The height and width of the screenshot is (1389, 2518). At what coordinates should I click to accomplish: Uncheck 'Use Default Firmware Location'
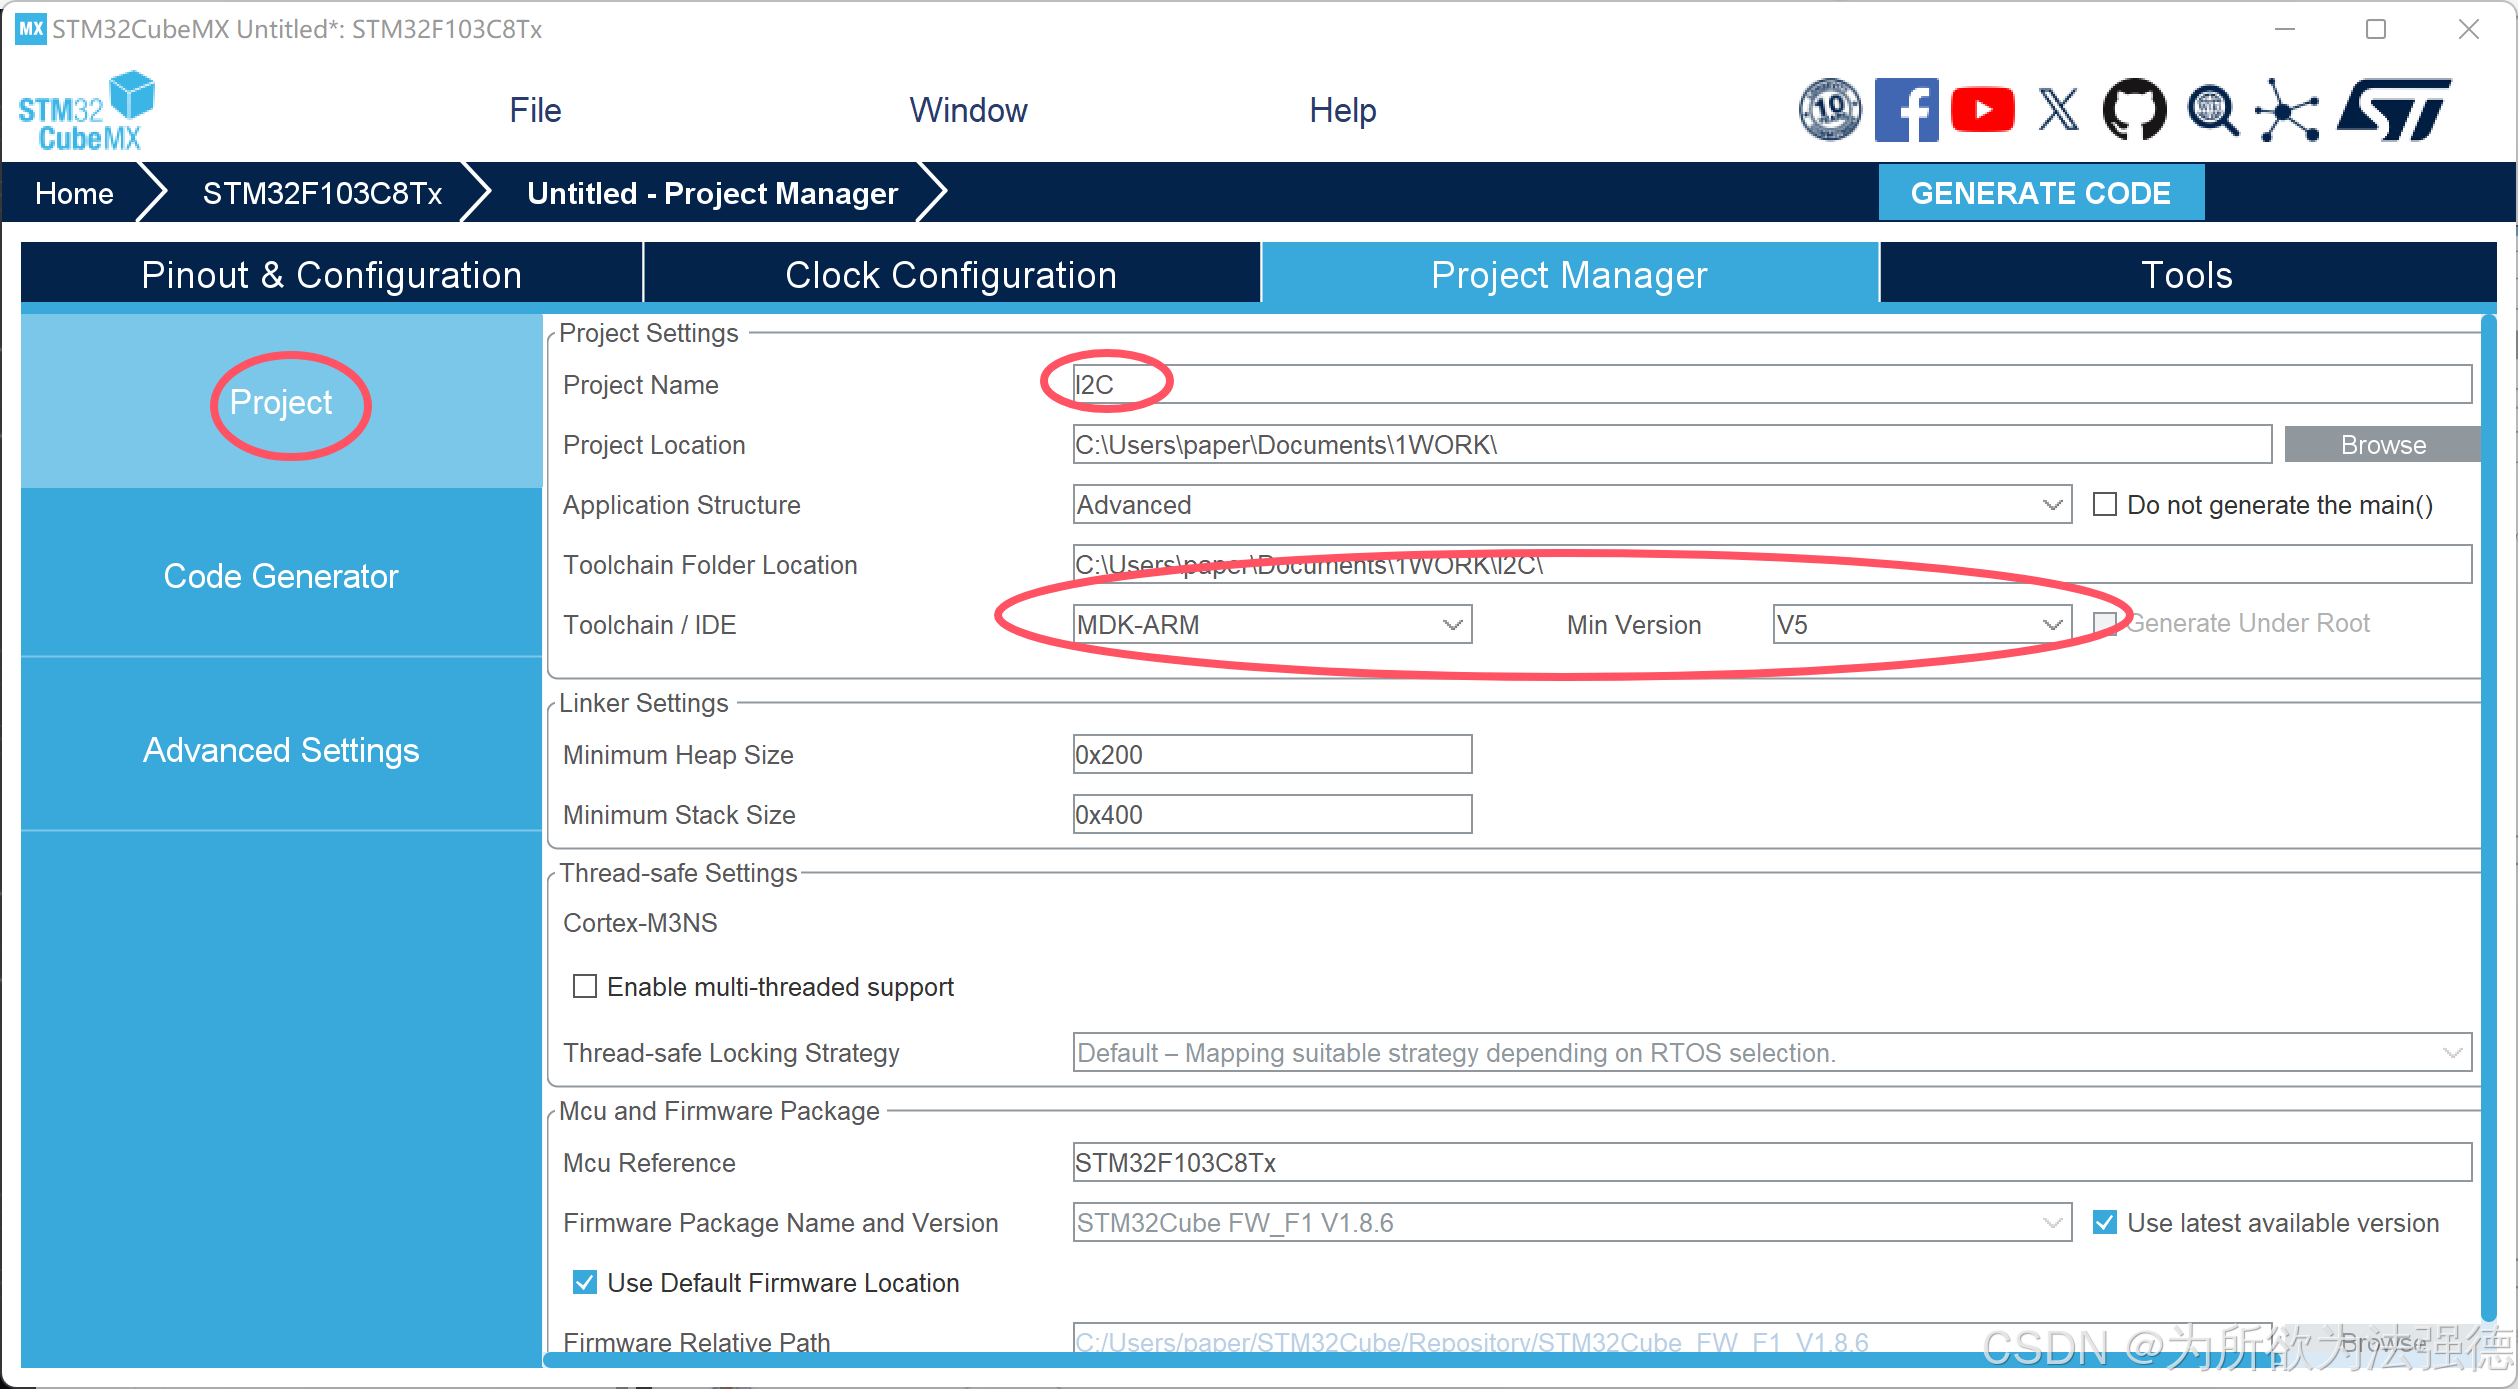584,1282
